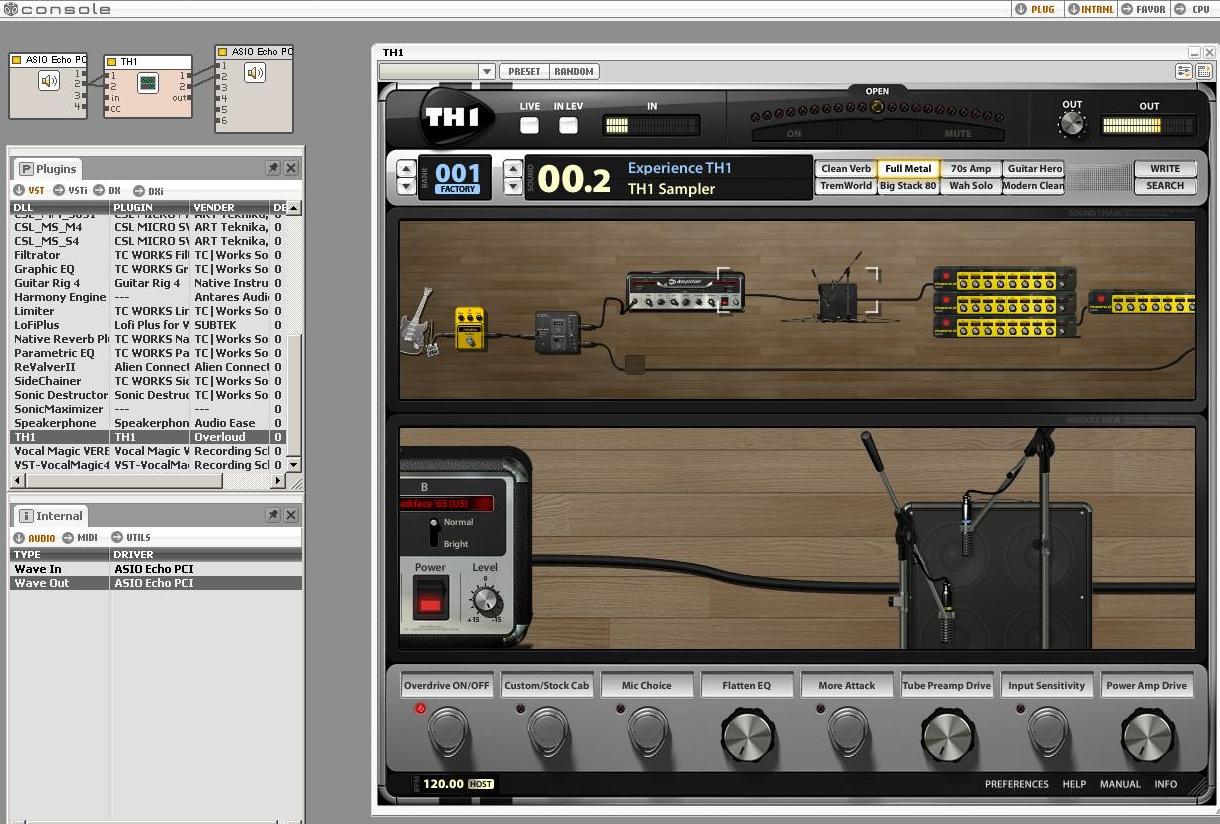Select the cabinet and microphone module in the sound chain

coord(838,295)
